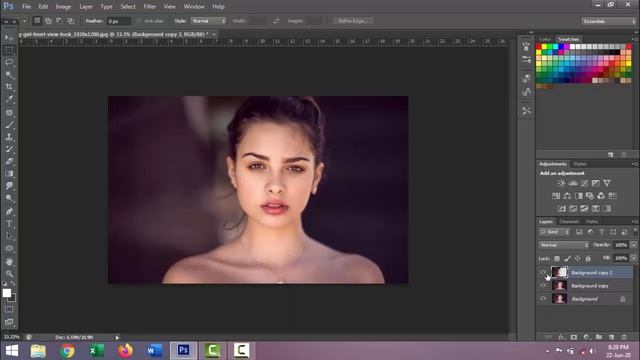640x360 pixels.
Task: Switch to the Paths tab
Action: click(592, 222)
